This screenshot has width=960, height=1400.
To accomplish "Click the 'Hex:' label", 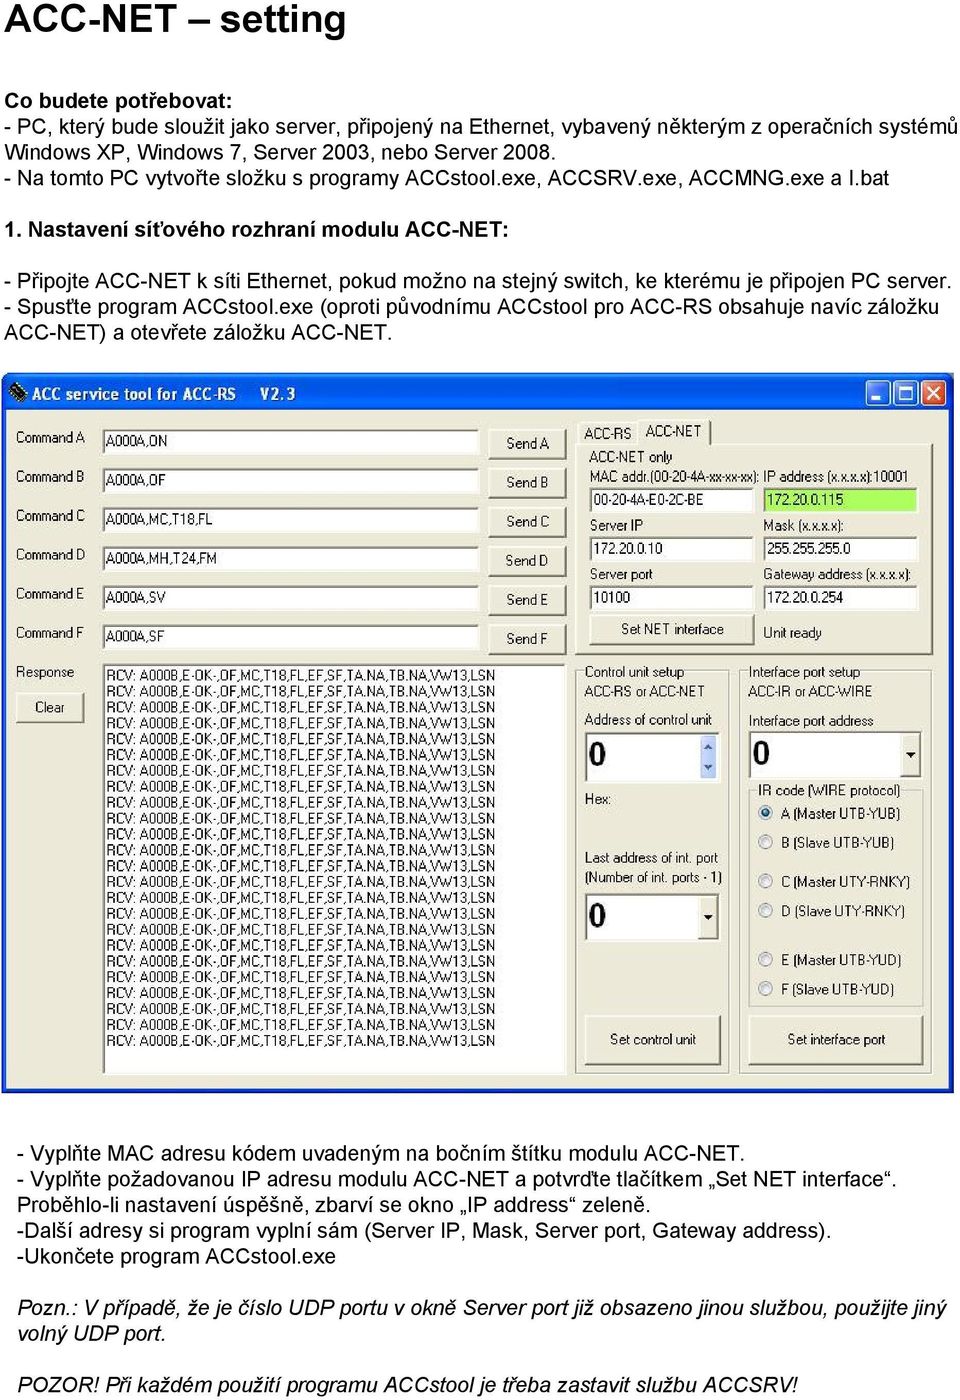I will tap(598, 799).
